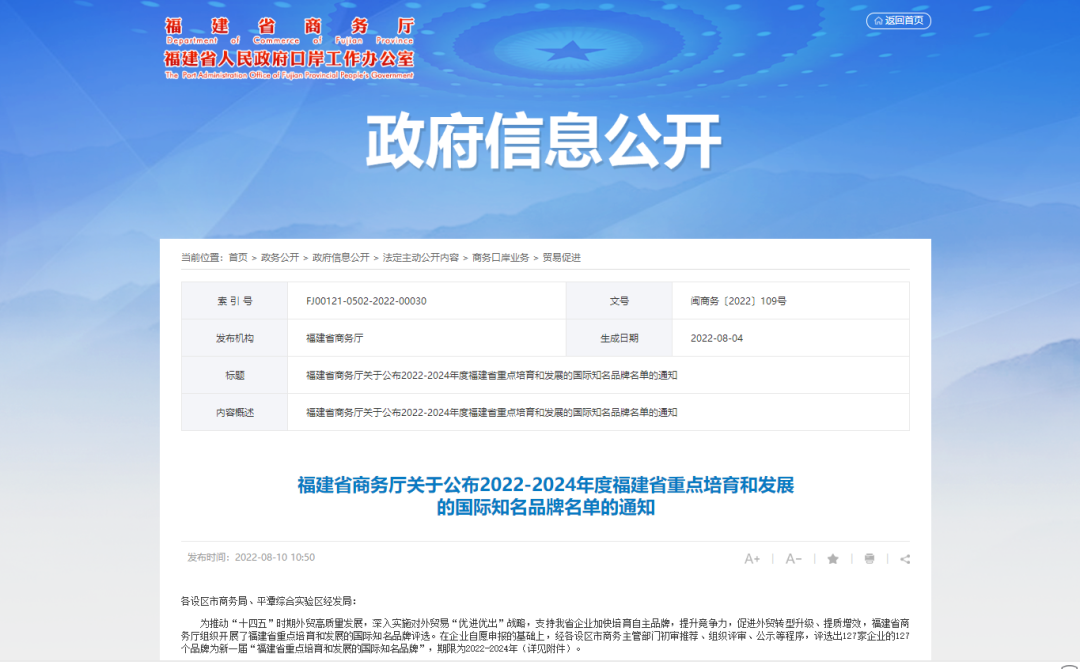Click 政府信息公开 banner heading

(543, 142)
